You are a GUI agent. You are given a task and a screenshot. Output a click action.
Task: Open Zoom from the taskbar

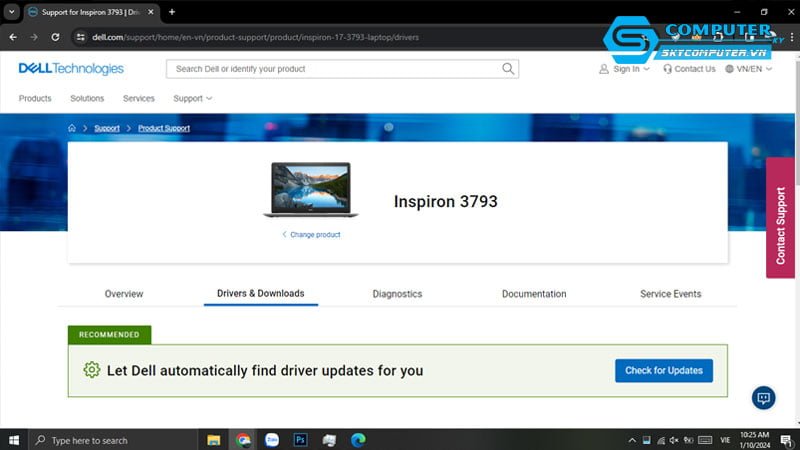click(271, 439)
